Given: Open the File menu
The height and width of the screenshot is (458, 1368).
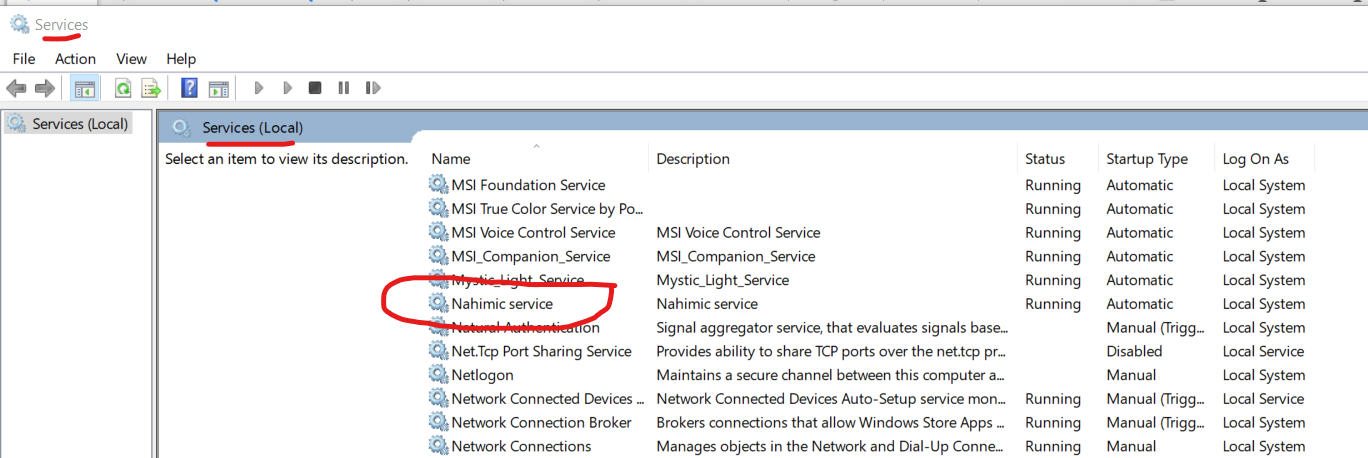Looking at the screenshot, I should pyautogui.click(x=24, y=59).
